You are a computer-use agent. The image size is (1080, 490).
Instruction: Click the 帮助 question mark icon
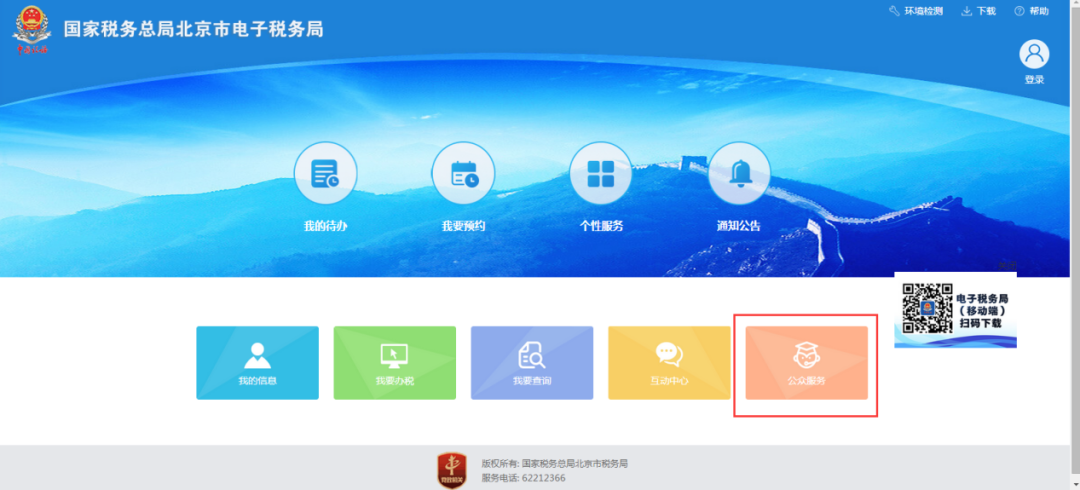tap(1019, 11)
